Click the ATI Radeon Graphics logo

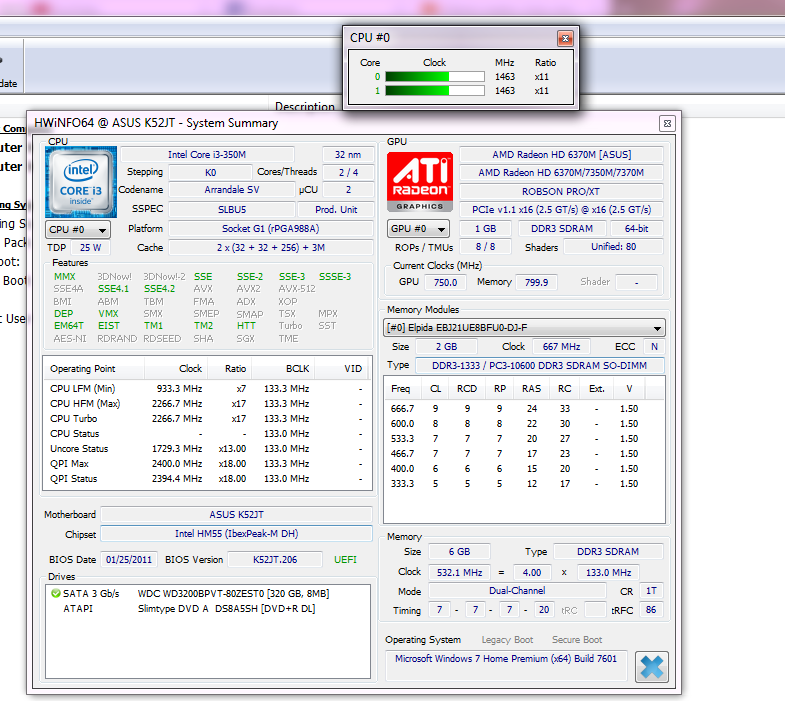[x=420, y=182]
